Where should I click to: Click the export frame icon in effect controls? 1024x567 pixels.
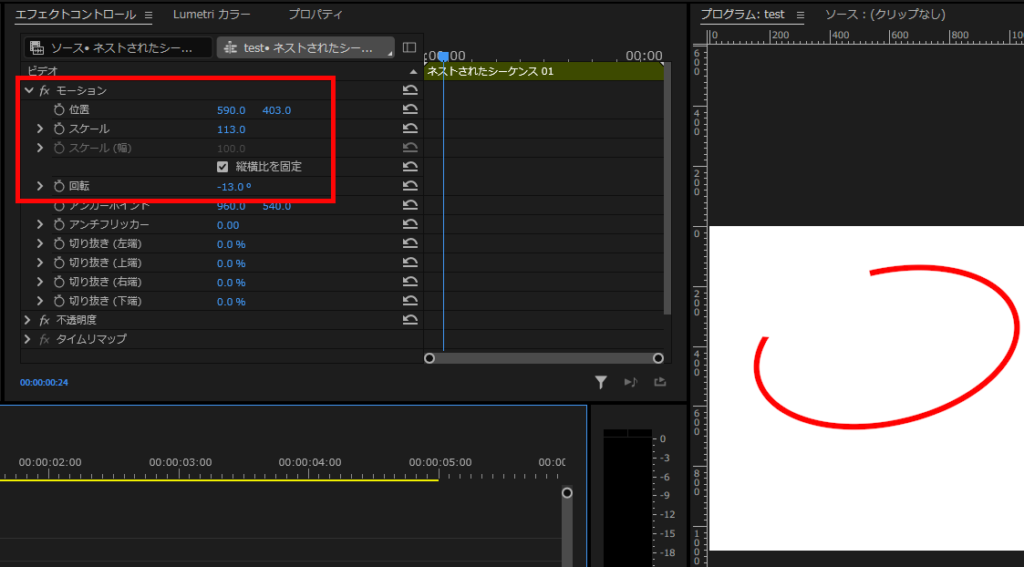coord(660,382)
